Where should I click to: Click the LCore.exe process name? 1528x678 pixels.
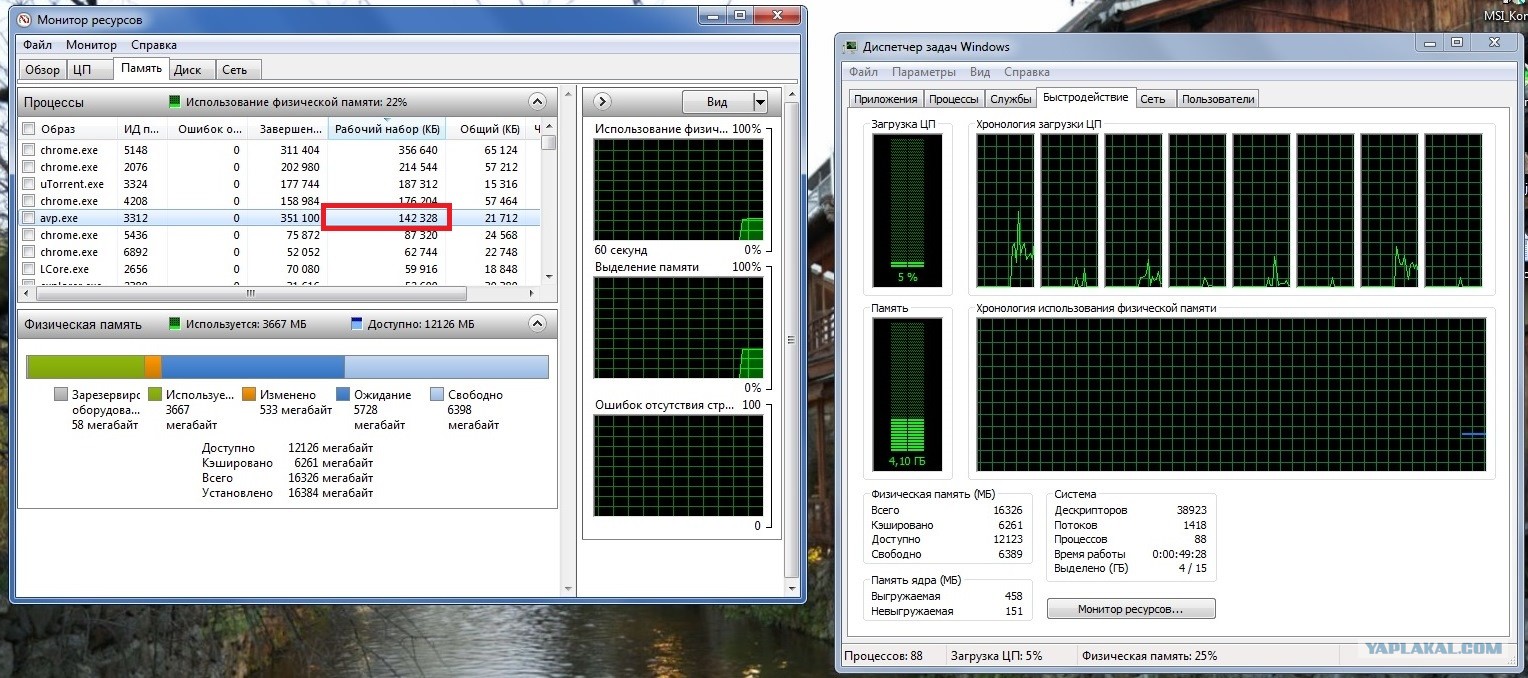[64, 269]
